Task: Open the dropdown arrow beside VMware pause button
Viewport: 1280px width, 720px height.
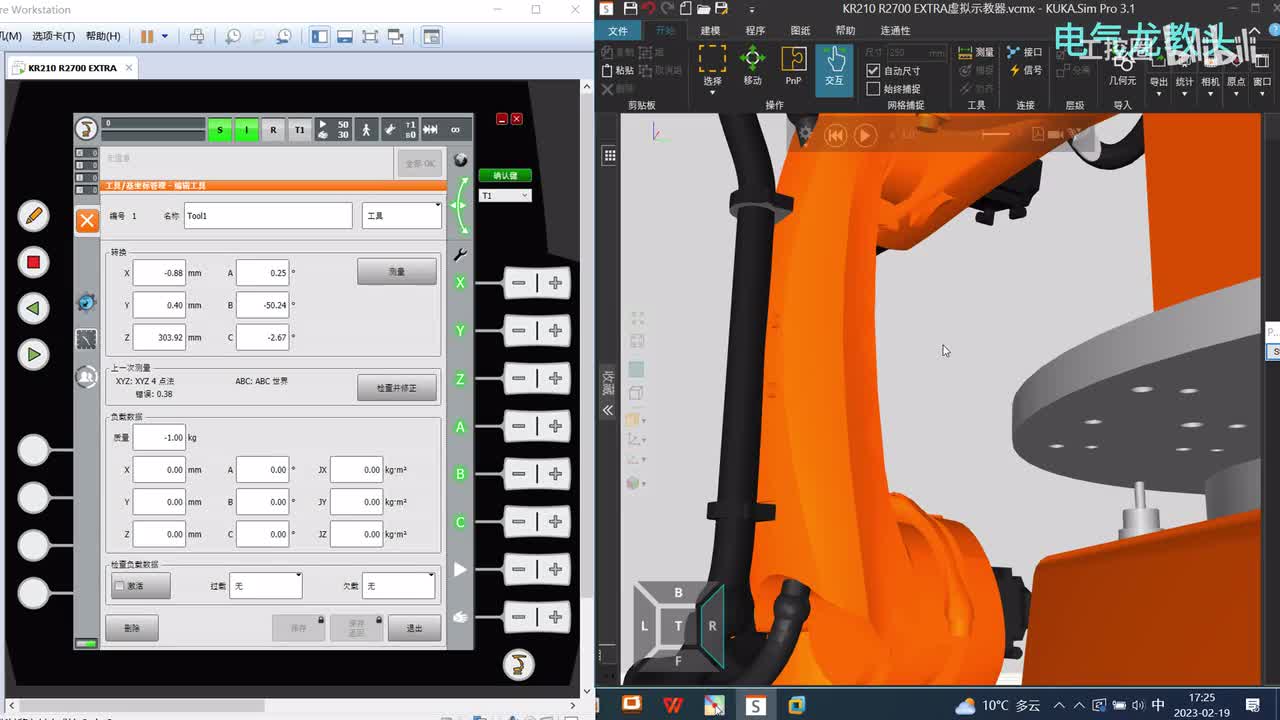Action: click(165, 36)
